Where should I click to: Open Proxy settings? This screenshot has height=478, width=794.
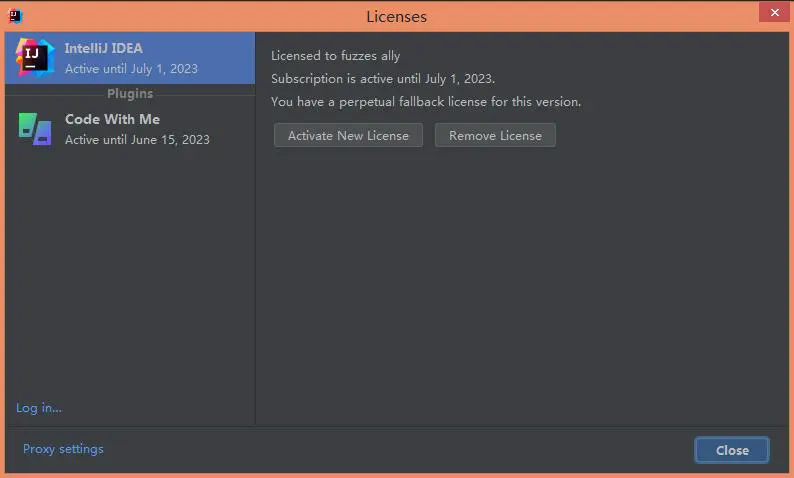pos(63,449)
